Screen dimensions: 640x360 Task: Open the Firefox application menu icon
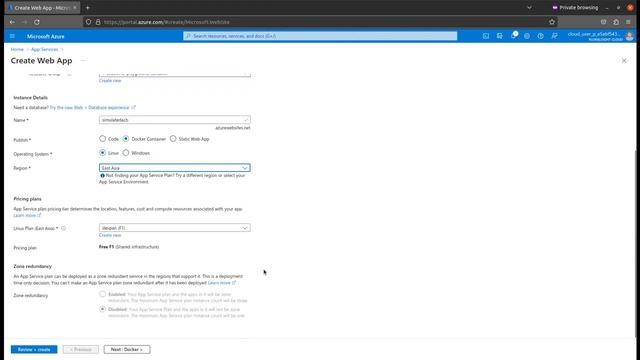click(x=628, y=22)
